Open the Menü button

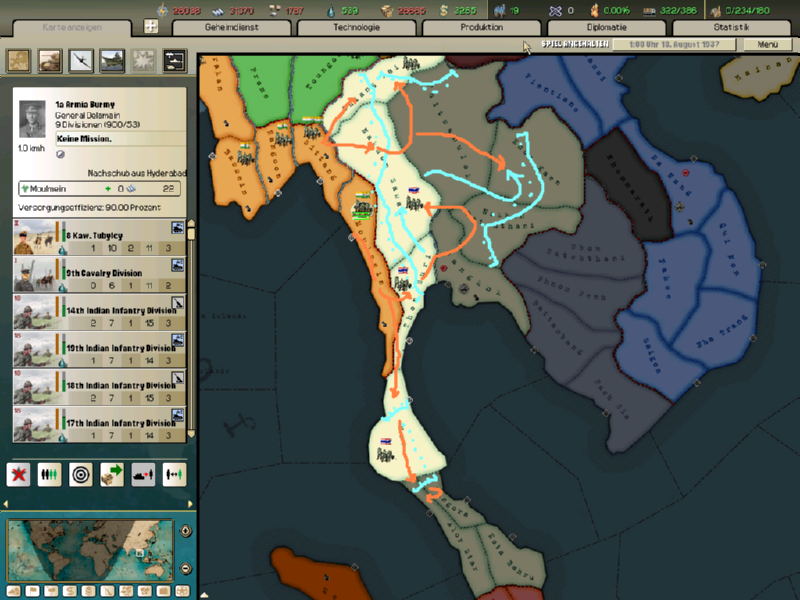coord(767,44)
